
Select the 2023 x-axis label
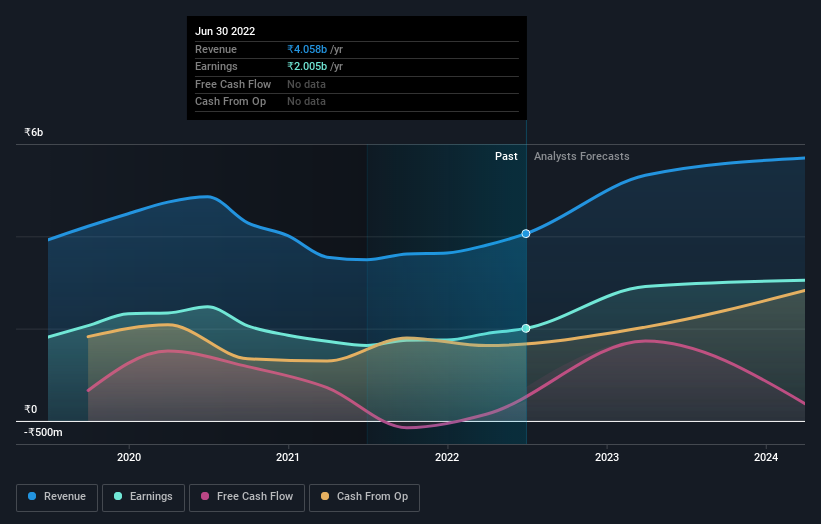pos(607,457)
